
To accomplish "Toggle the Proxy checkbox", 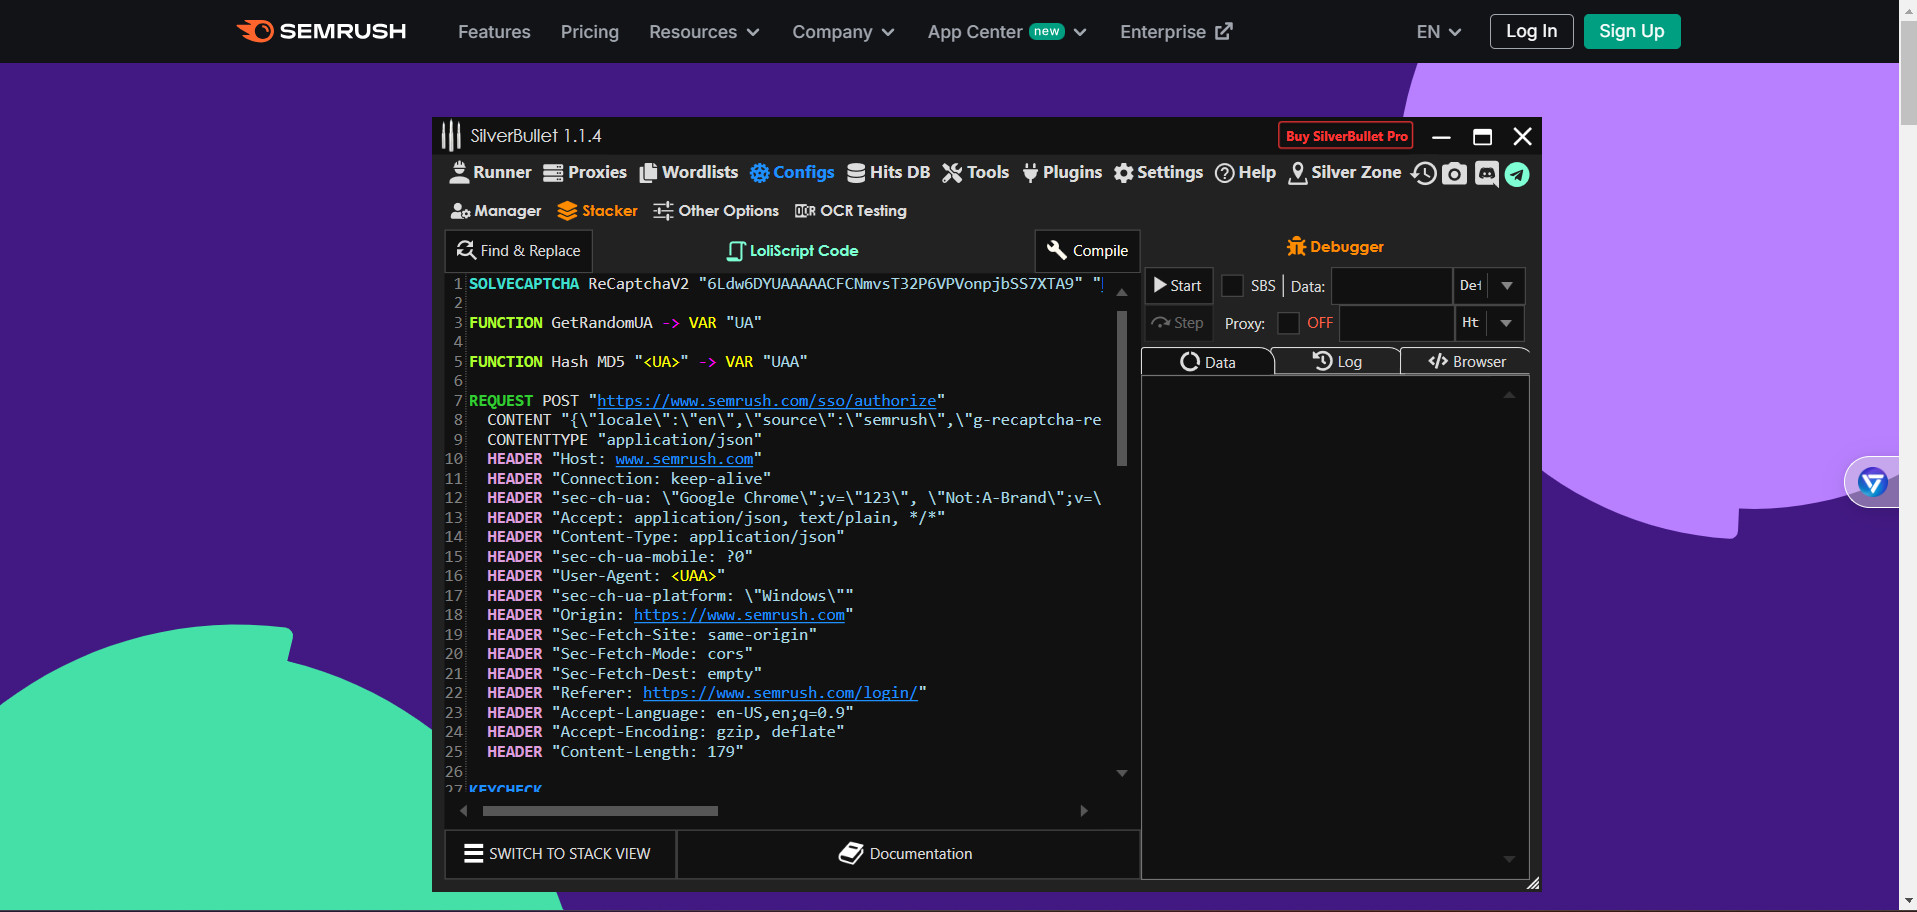I will click(x=1288, y=323).
